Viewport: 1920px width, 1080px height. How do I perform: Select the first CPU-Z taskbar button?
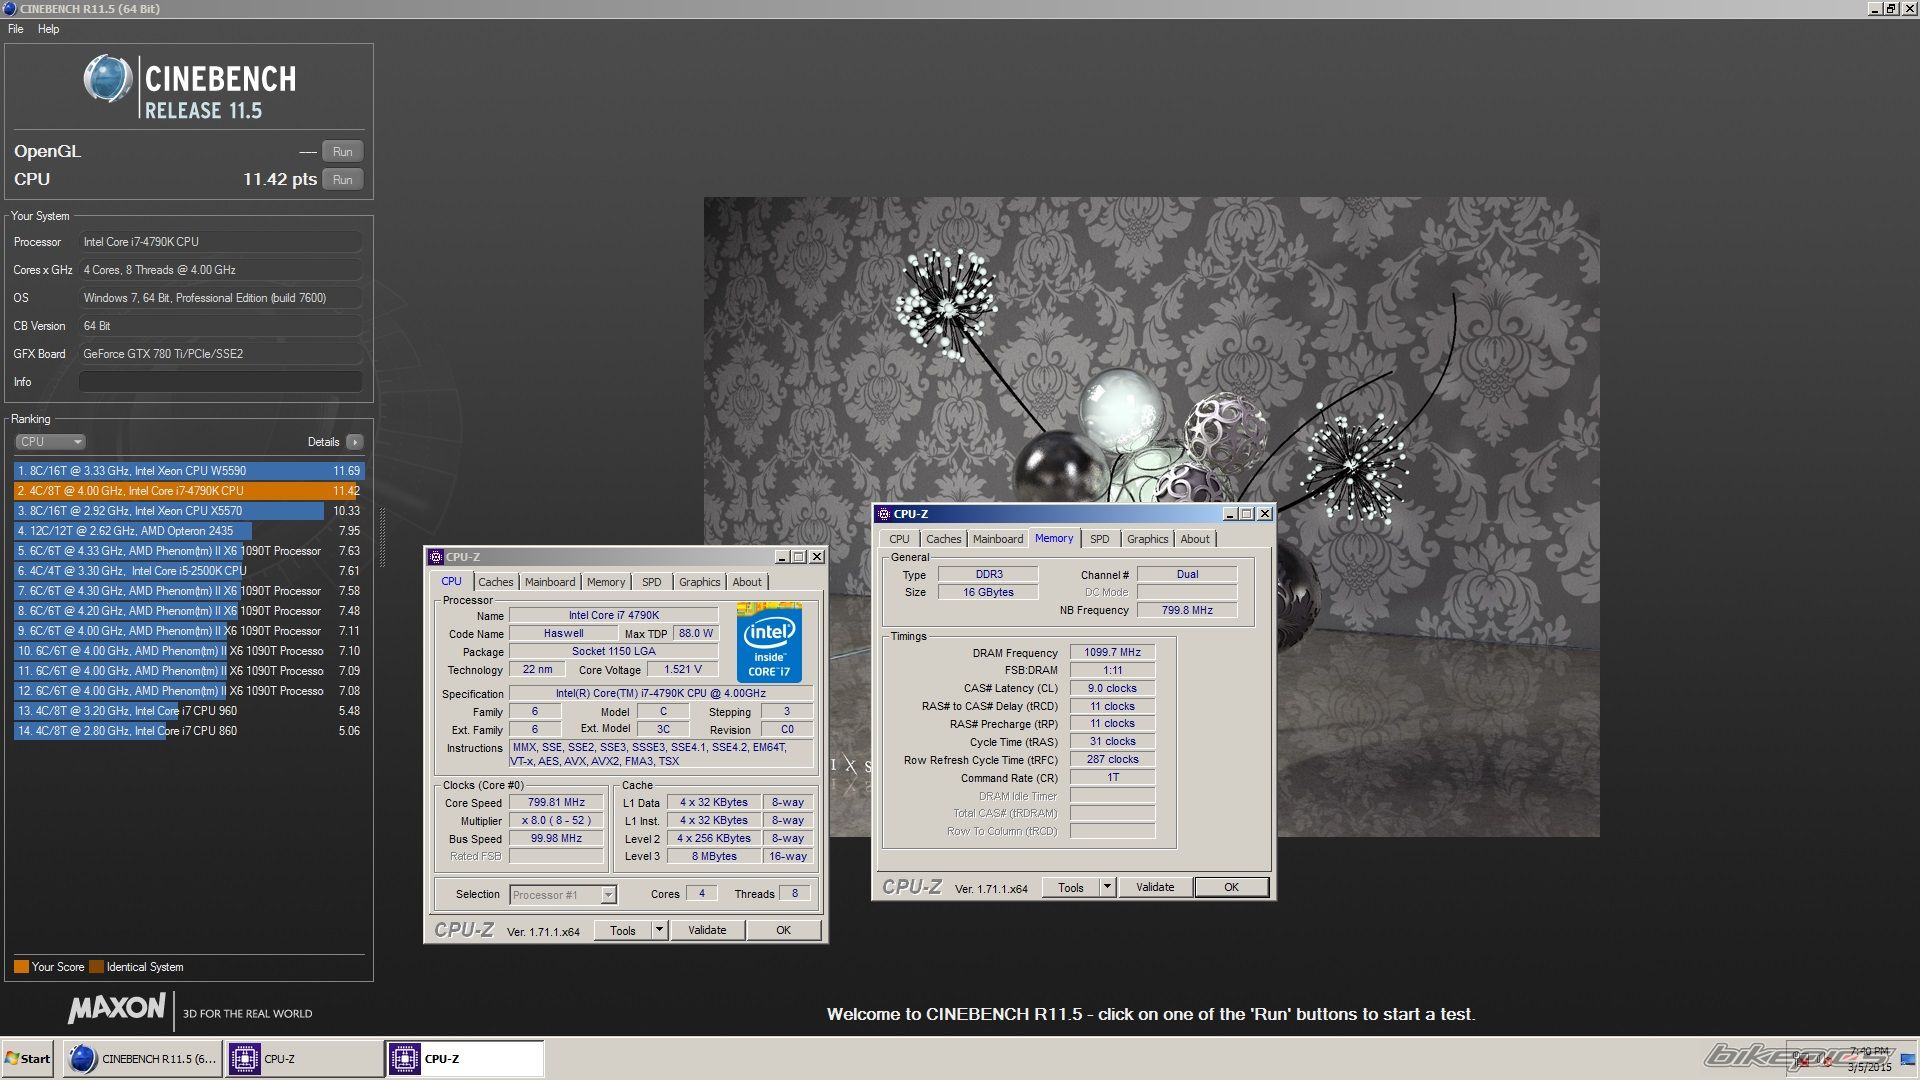pyautogui.click(x=304, y=1059)
